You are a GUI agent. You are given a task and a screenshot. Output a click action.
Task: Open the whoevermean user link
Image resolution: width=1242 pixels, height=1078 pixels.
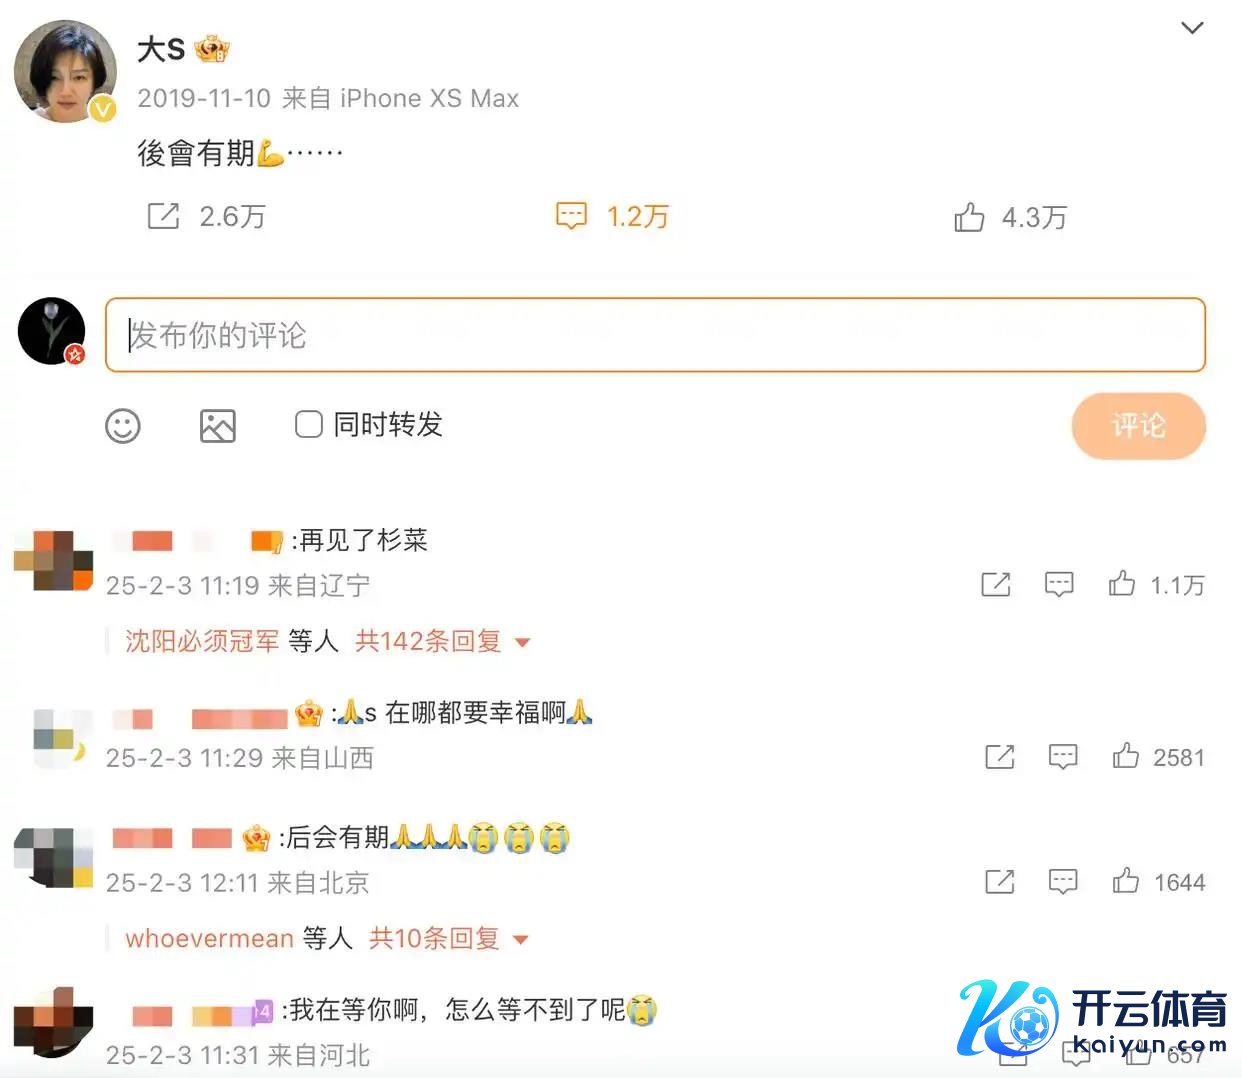point(209,938)
